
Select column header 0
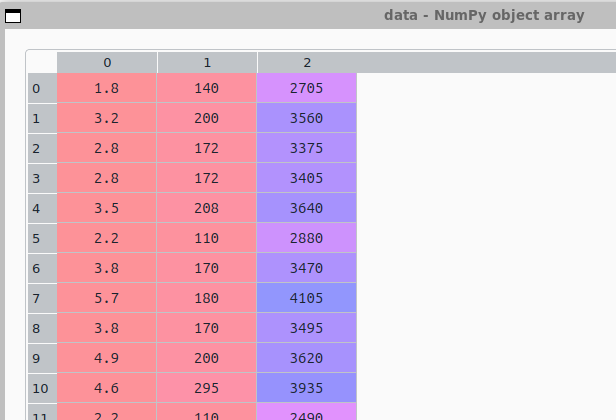[107, 62]
